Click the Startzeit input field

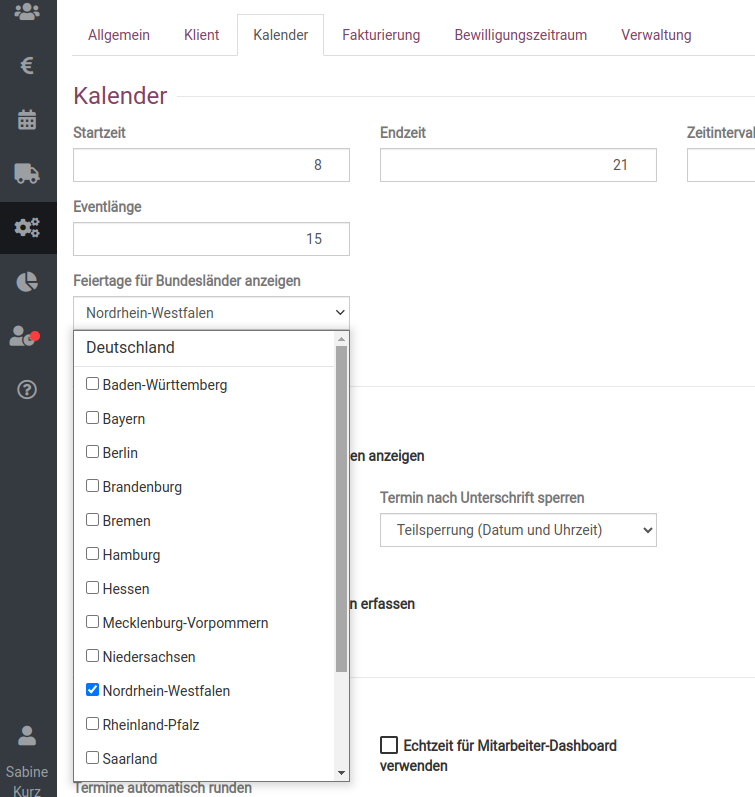pyautogui.click(x=211, y=165)
